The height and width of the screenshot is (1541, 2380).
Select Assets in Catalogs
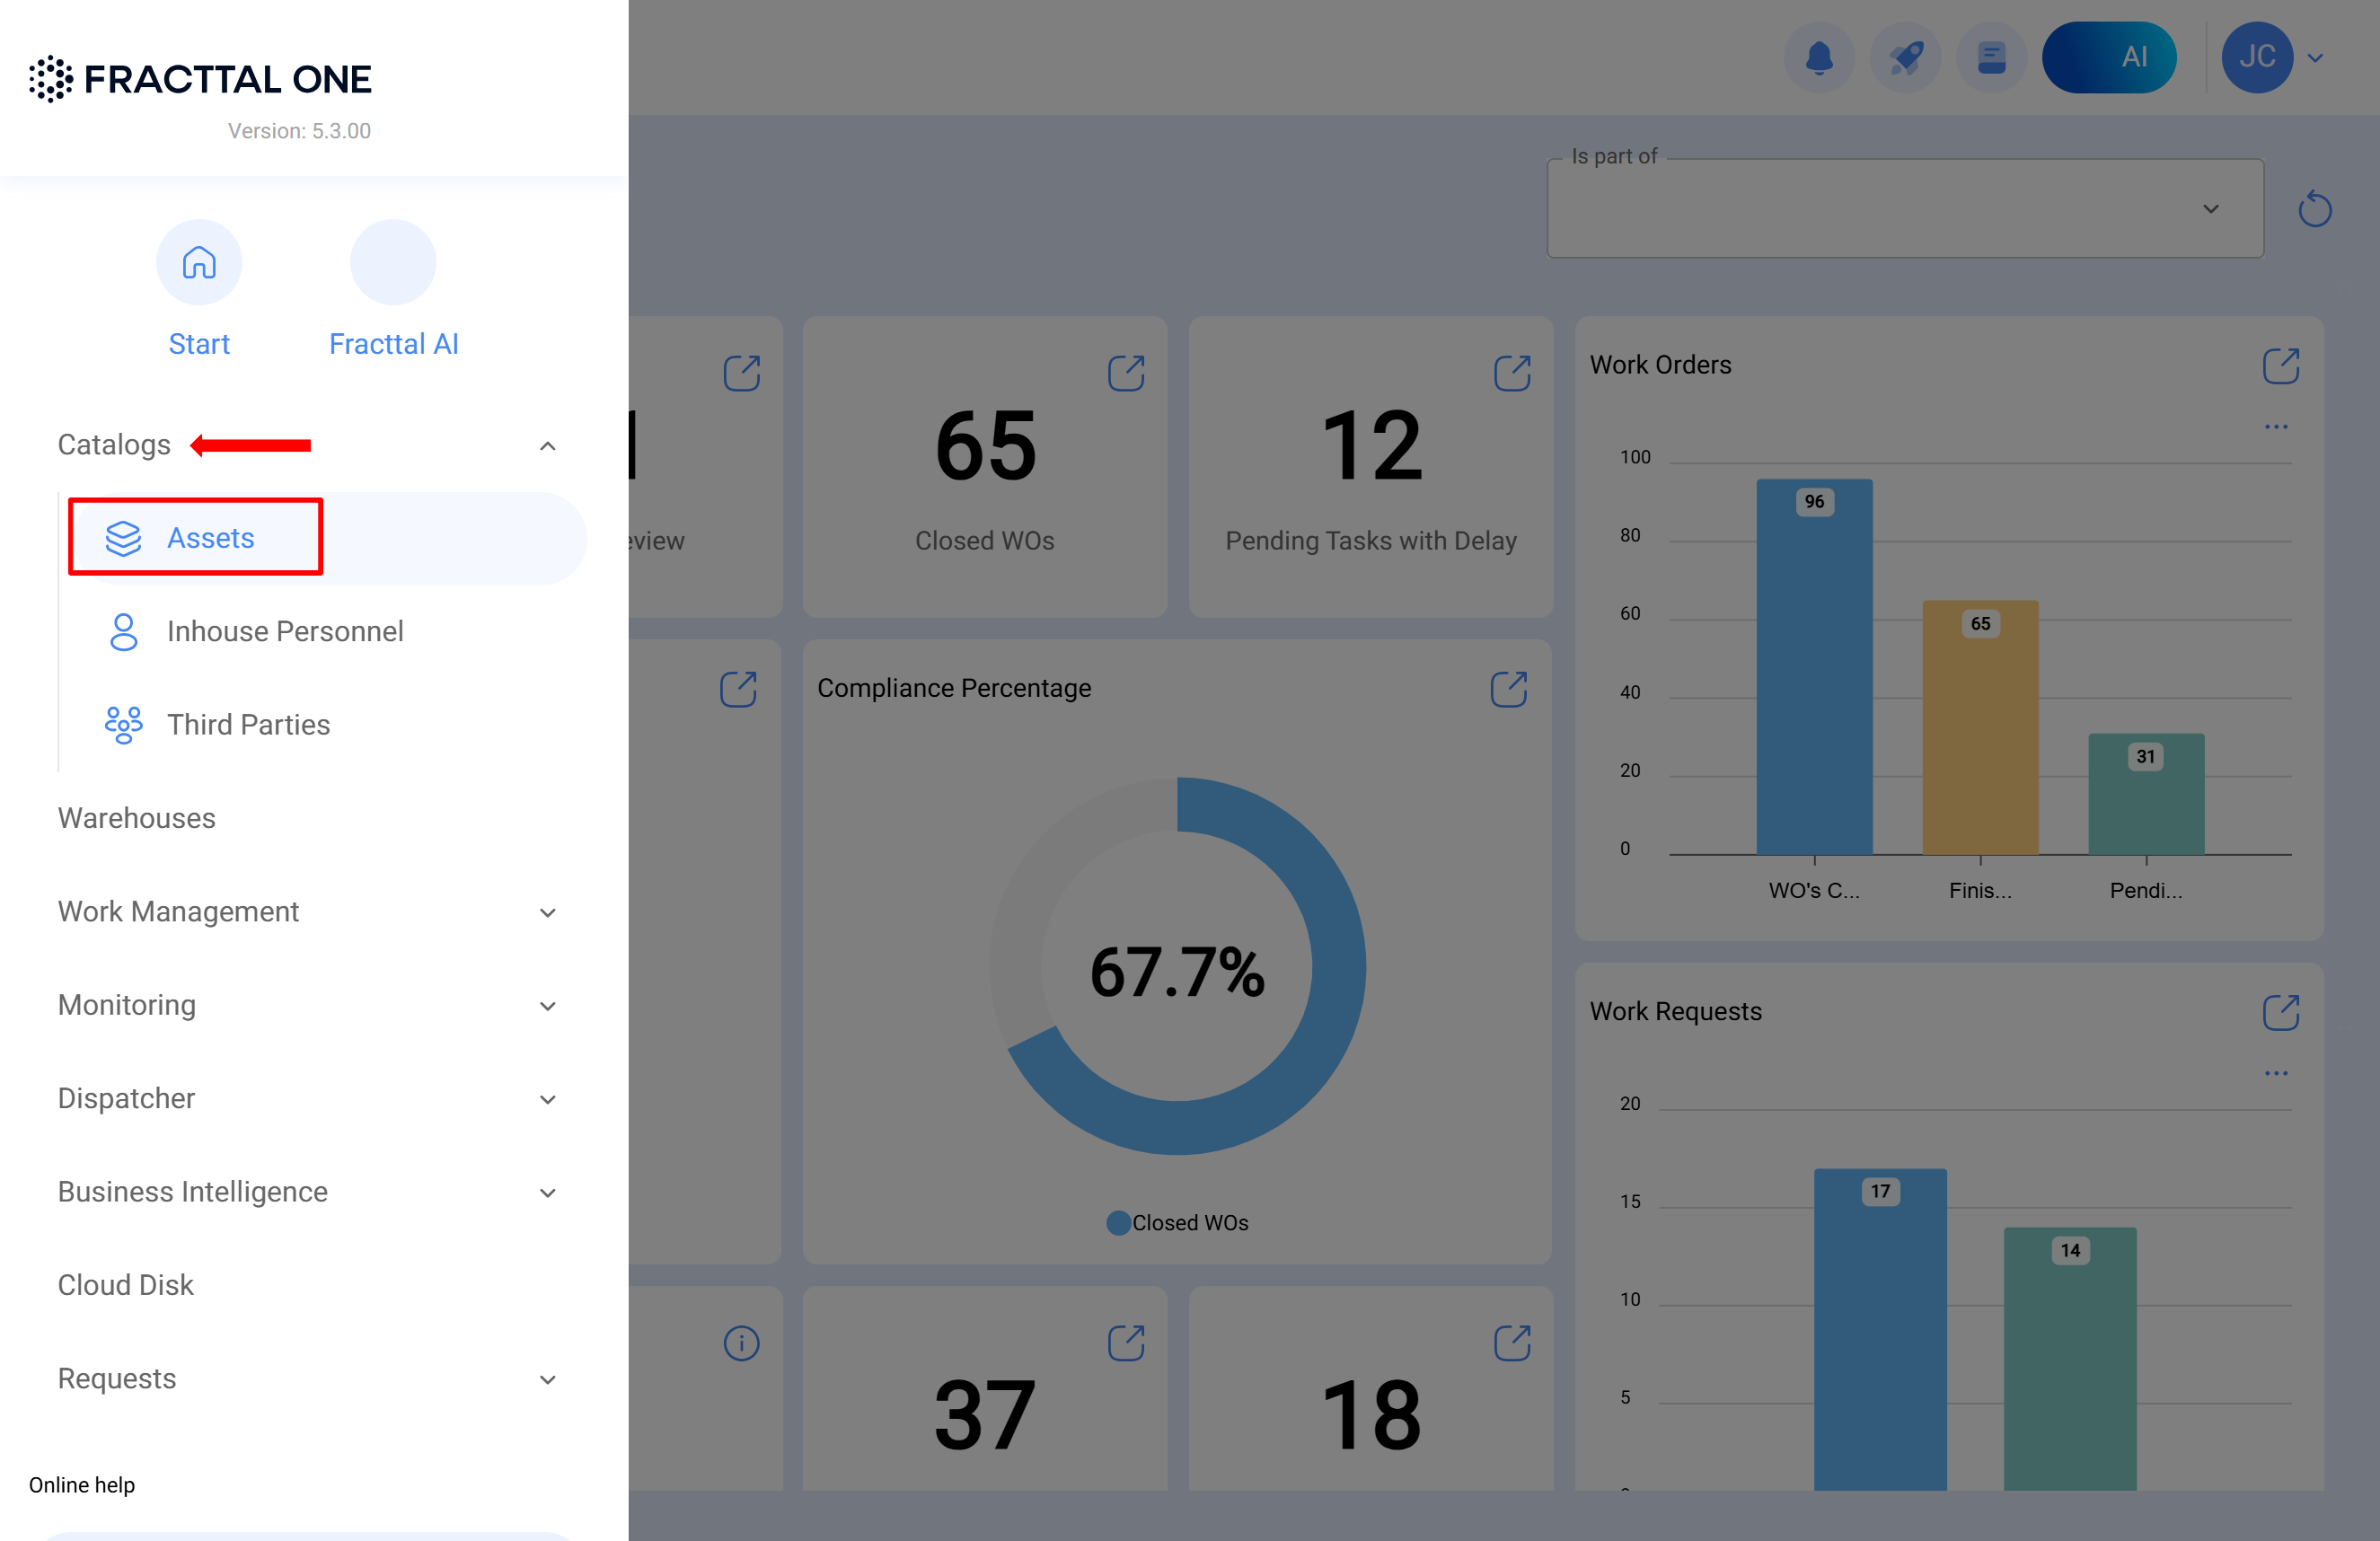coord(210,538)
